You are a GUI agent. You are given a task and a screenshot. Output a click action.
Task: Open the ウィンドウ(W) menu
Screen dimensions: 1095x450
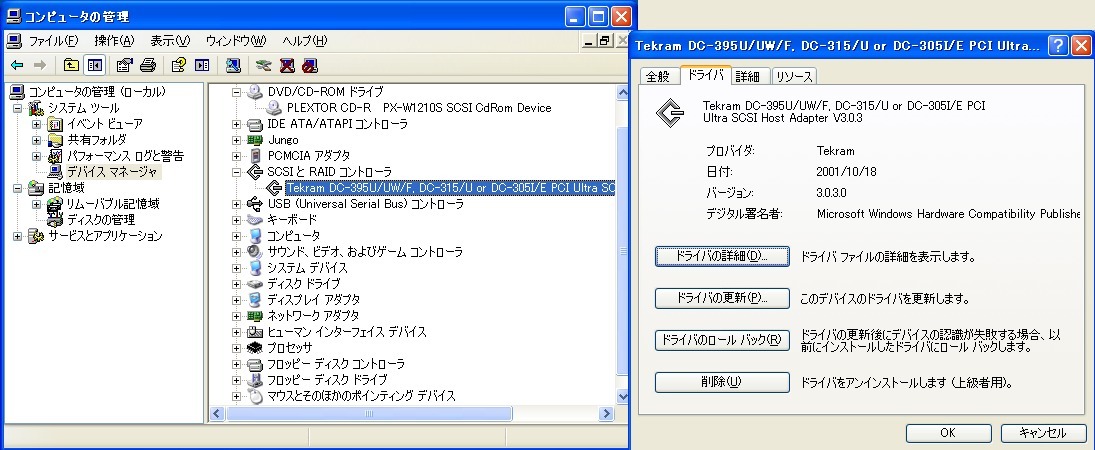(x=236, y=41)
